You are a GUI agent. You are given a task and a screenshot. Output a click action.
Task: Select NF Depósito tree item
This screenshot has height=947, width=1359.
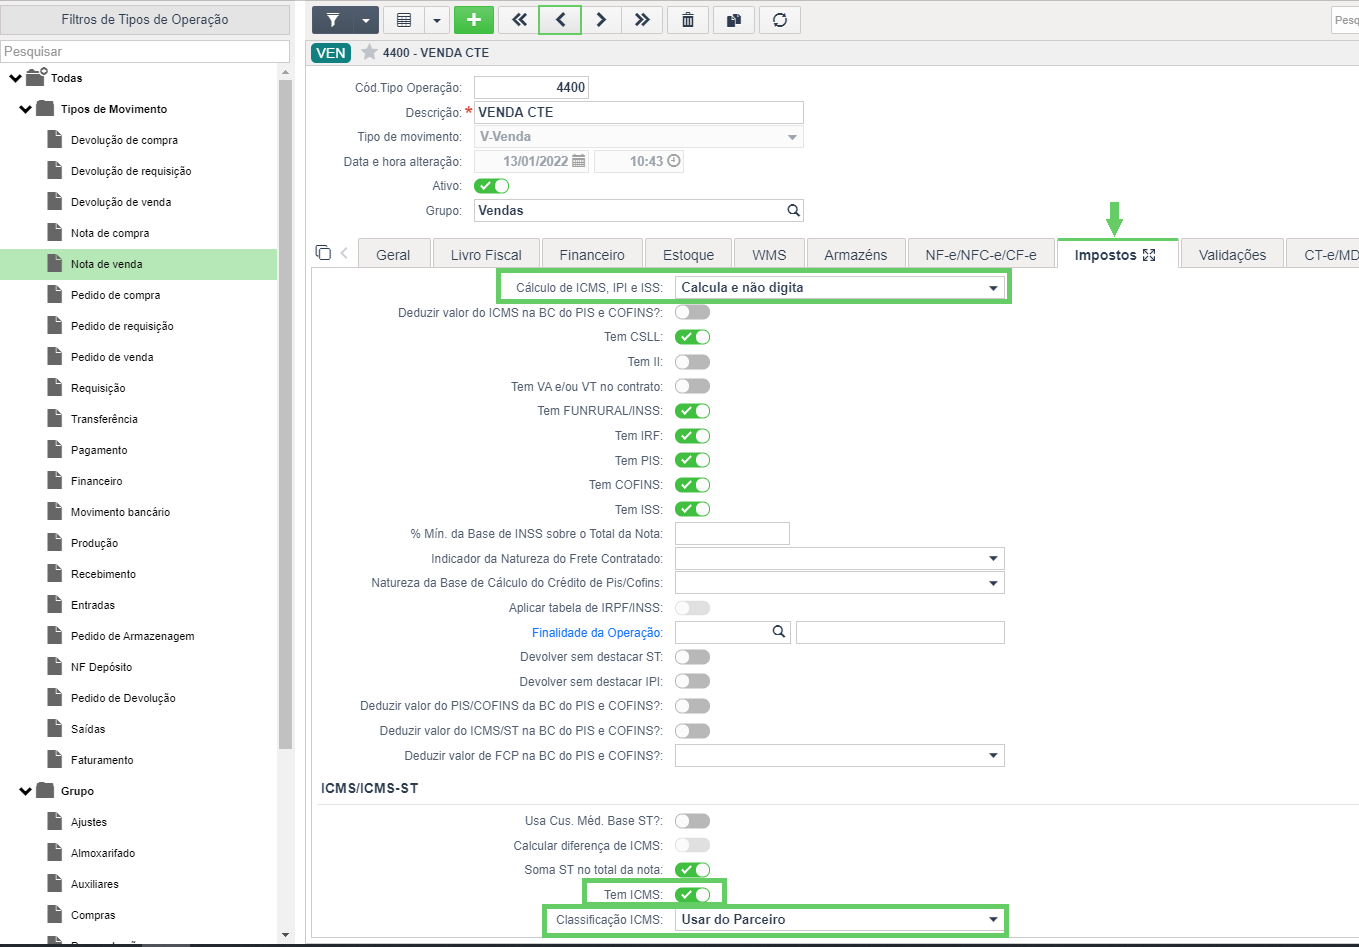pos(101,667)
